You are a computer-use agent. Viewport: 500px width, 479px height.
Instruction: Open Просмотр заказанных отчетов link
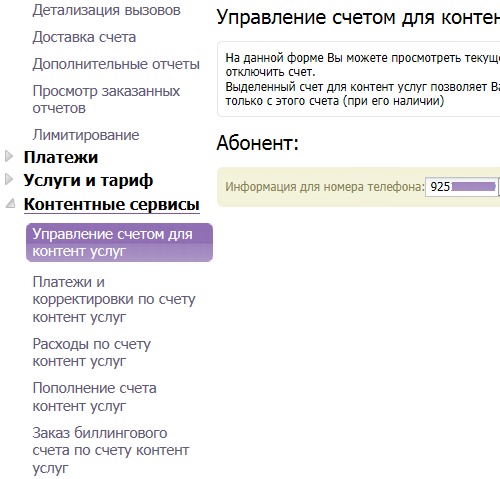click(x=106, y=99)
